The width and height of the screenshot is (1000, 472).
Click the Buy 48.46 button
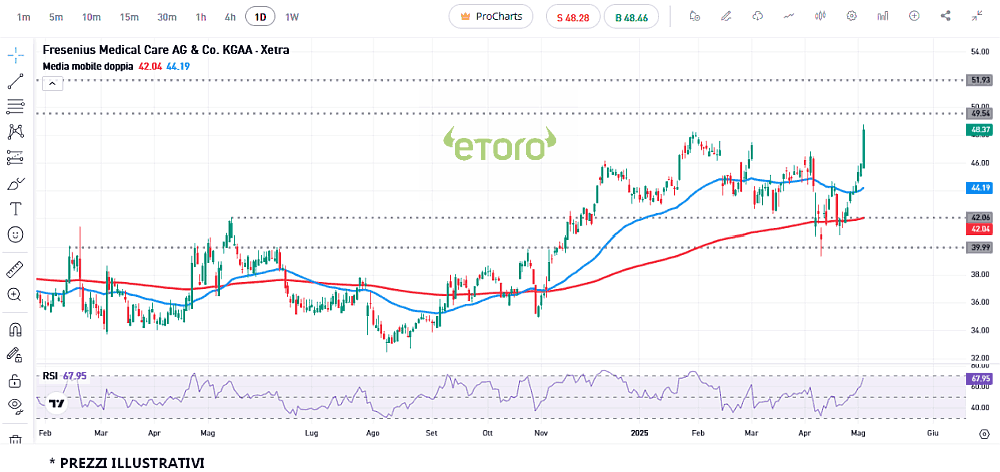(x=631, y=17)
